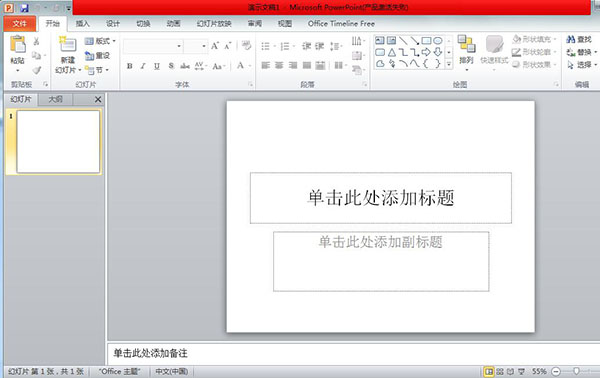Select the Text Box shape in gallery

pos(380,40)
